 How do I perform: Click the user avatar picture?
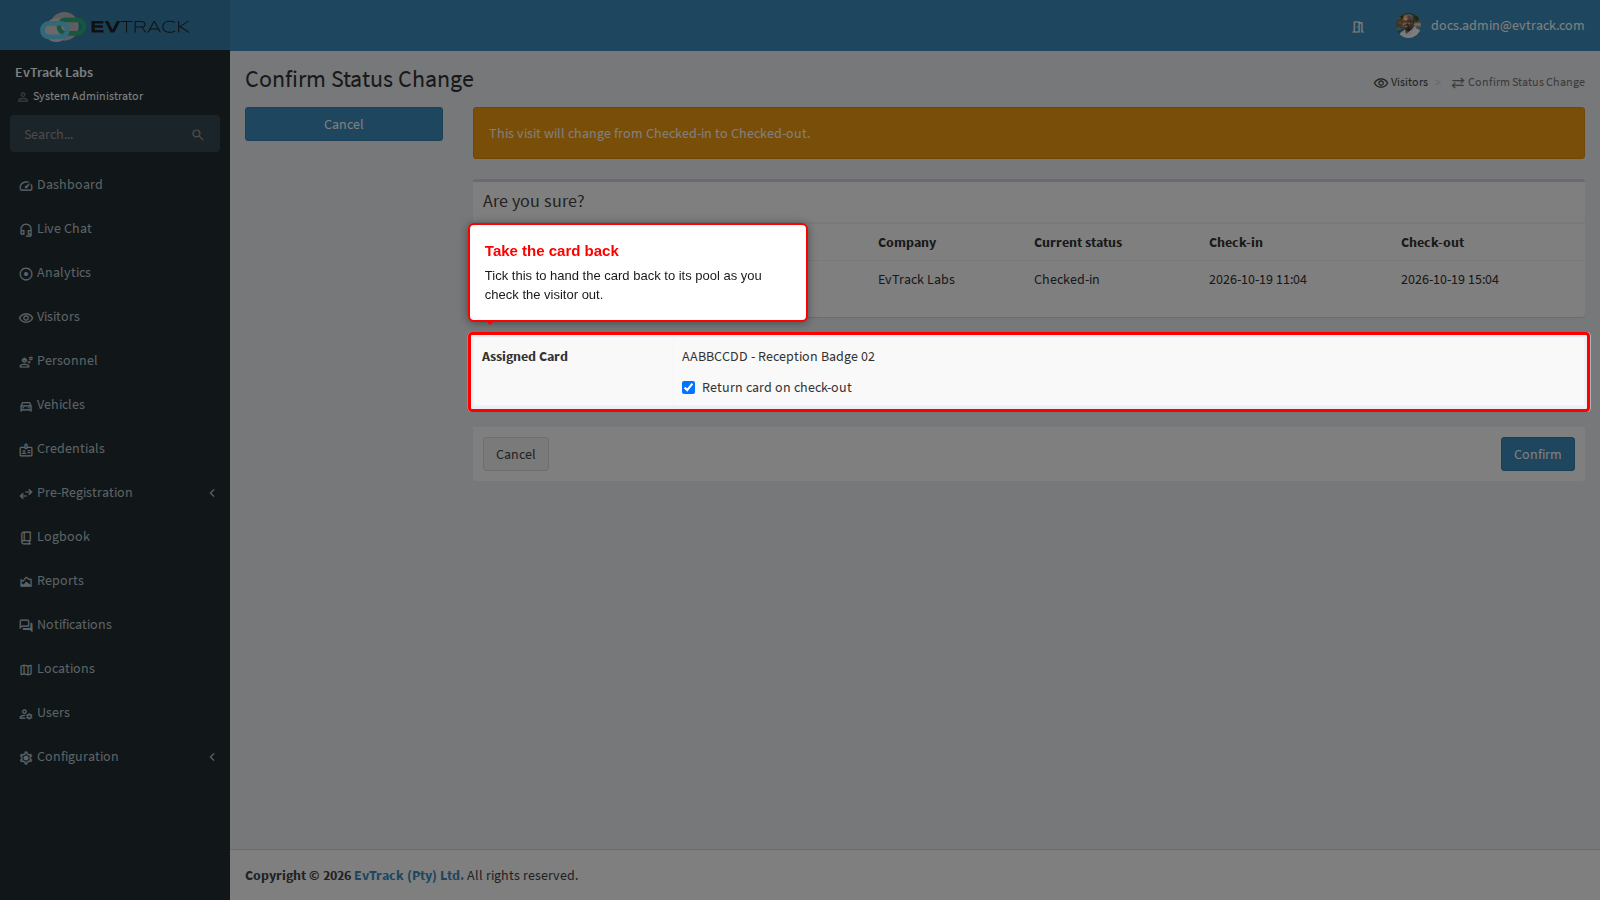pyautogui.click(x=1409, y=26)
